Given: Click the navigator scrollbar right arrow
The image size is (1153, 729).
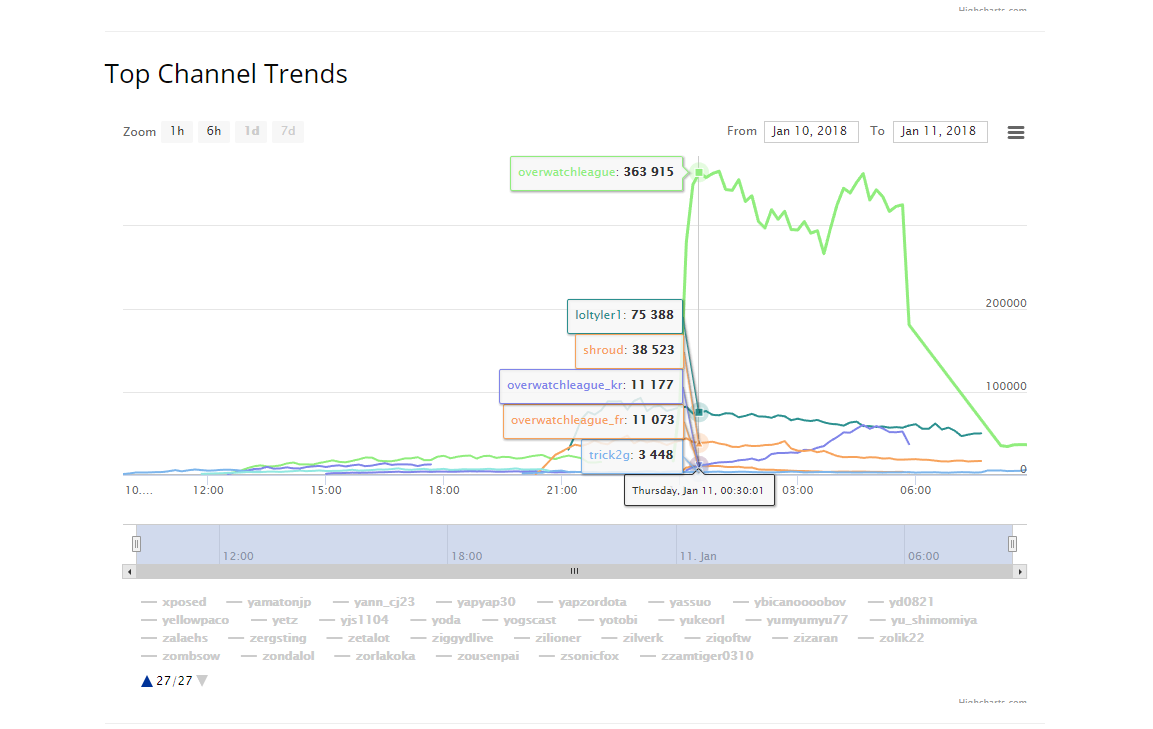Looking at the screenshot, I should click(1020, 572).
